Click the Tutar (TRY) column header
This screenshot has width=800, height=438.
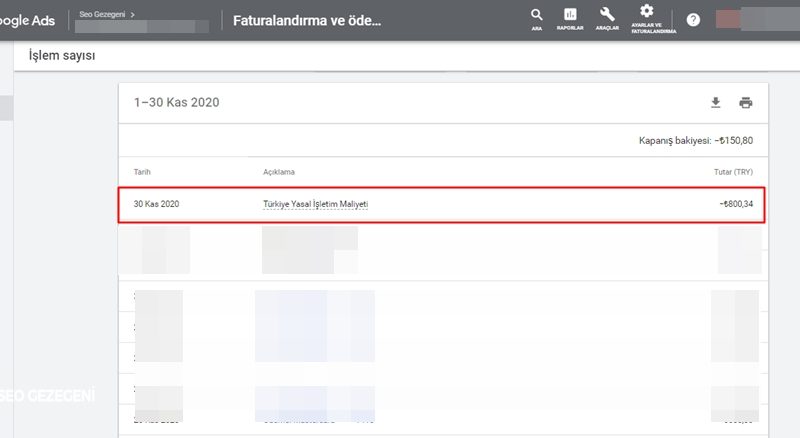tap(733, 172)
